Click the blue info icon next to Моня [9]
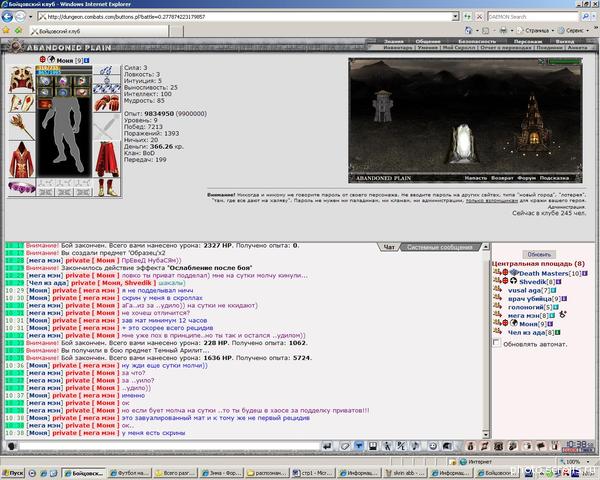The height and width of the screenshot is (480, 600). click(x=87, y=60)
